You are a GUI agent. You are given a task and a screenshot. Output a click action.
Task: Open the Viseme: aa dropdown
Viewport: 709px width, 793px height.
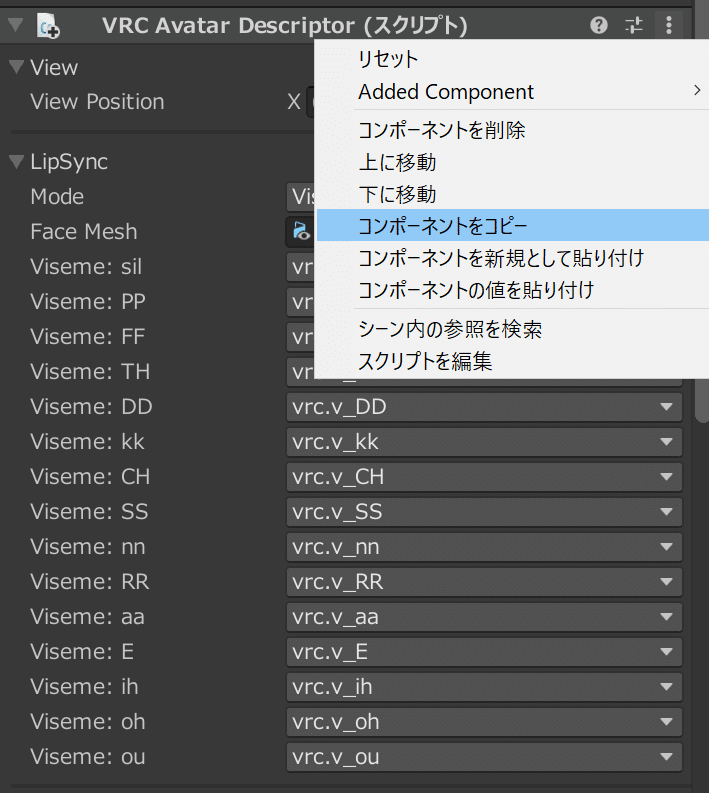pos(484,616)
